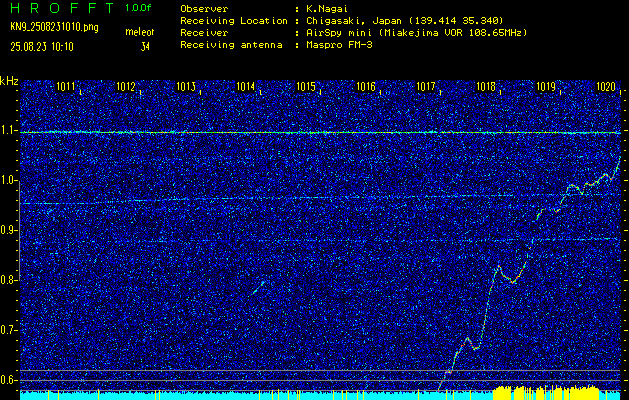Click the 0.9 frequency axis label
The width and height of the screenshot is (629, 400).
[x=9, y=230]
